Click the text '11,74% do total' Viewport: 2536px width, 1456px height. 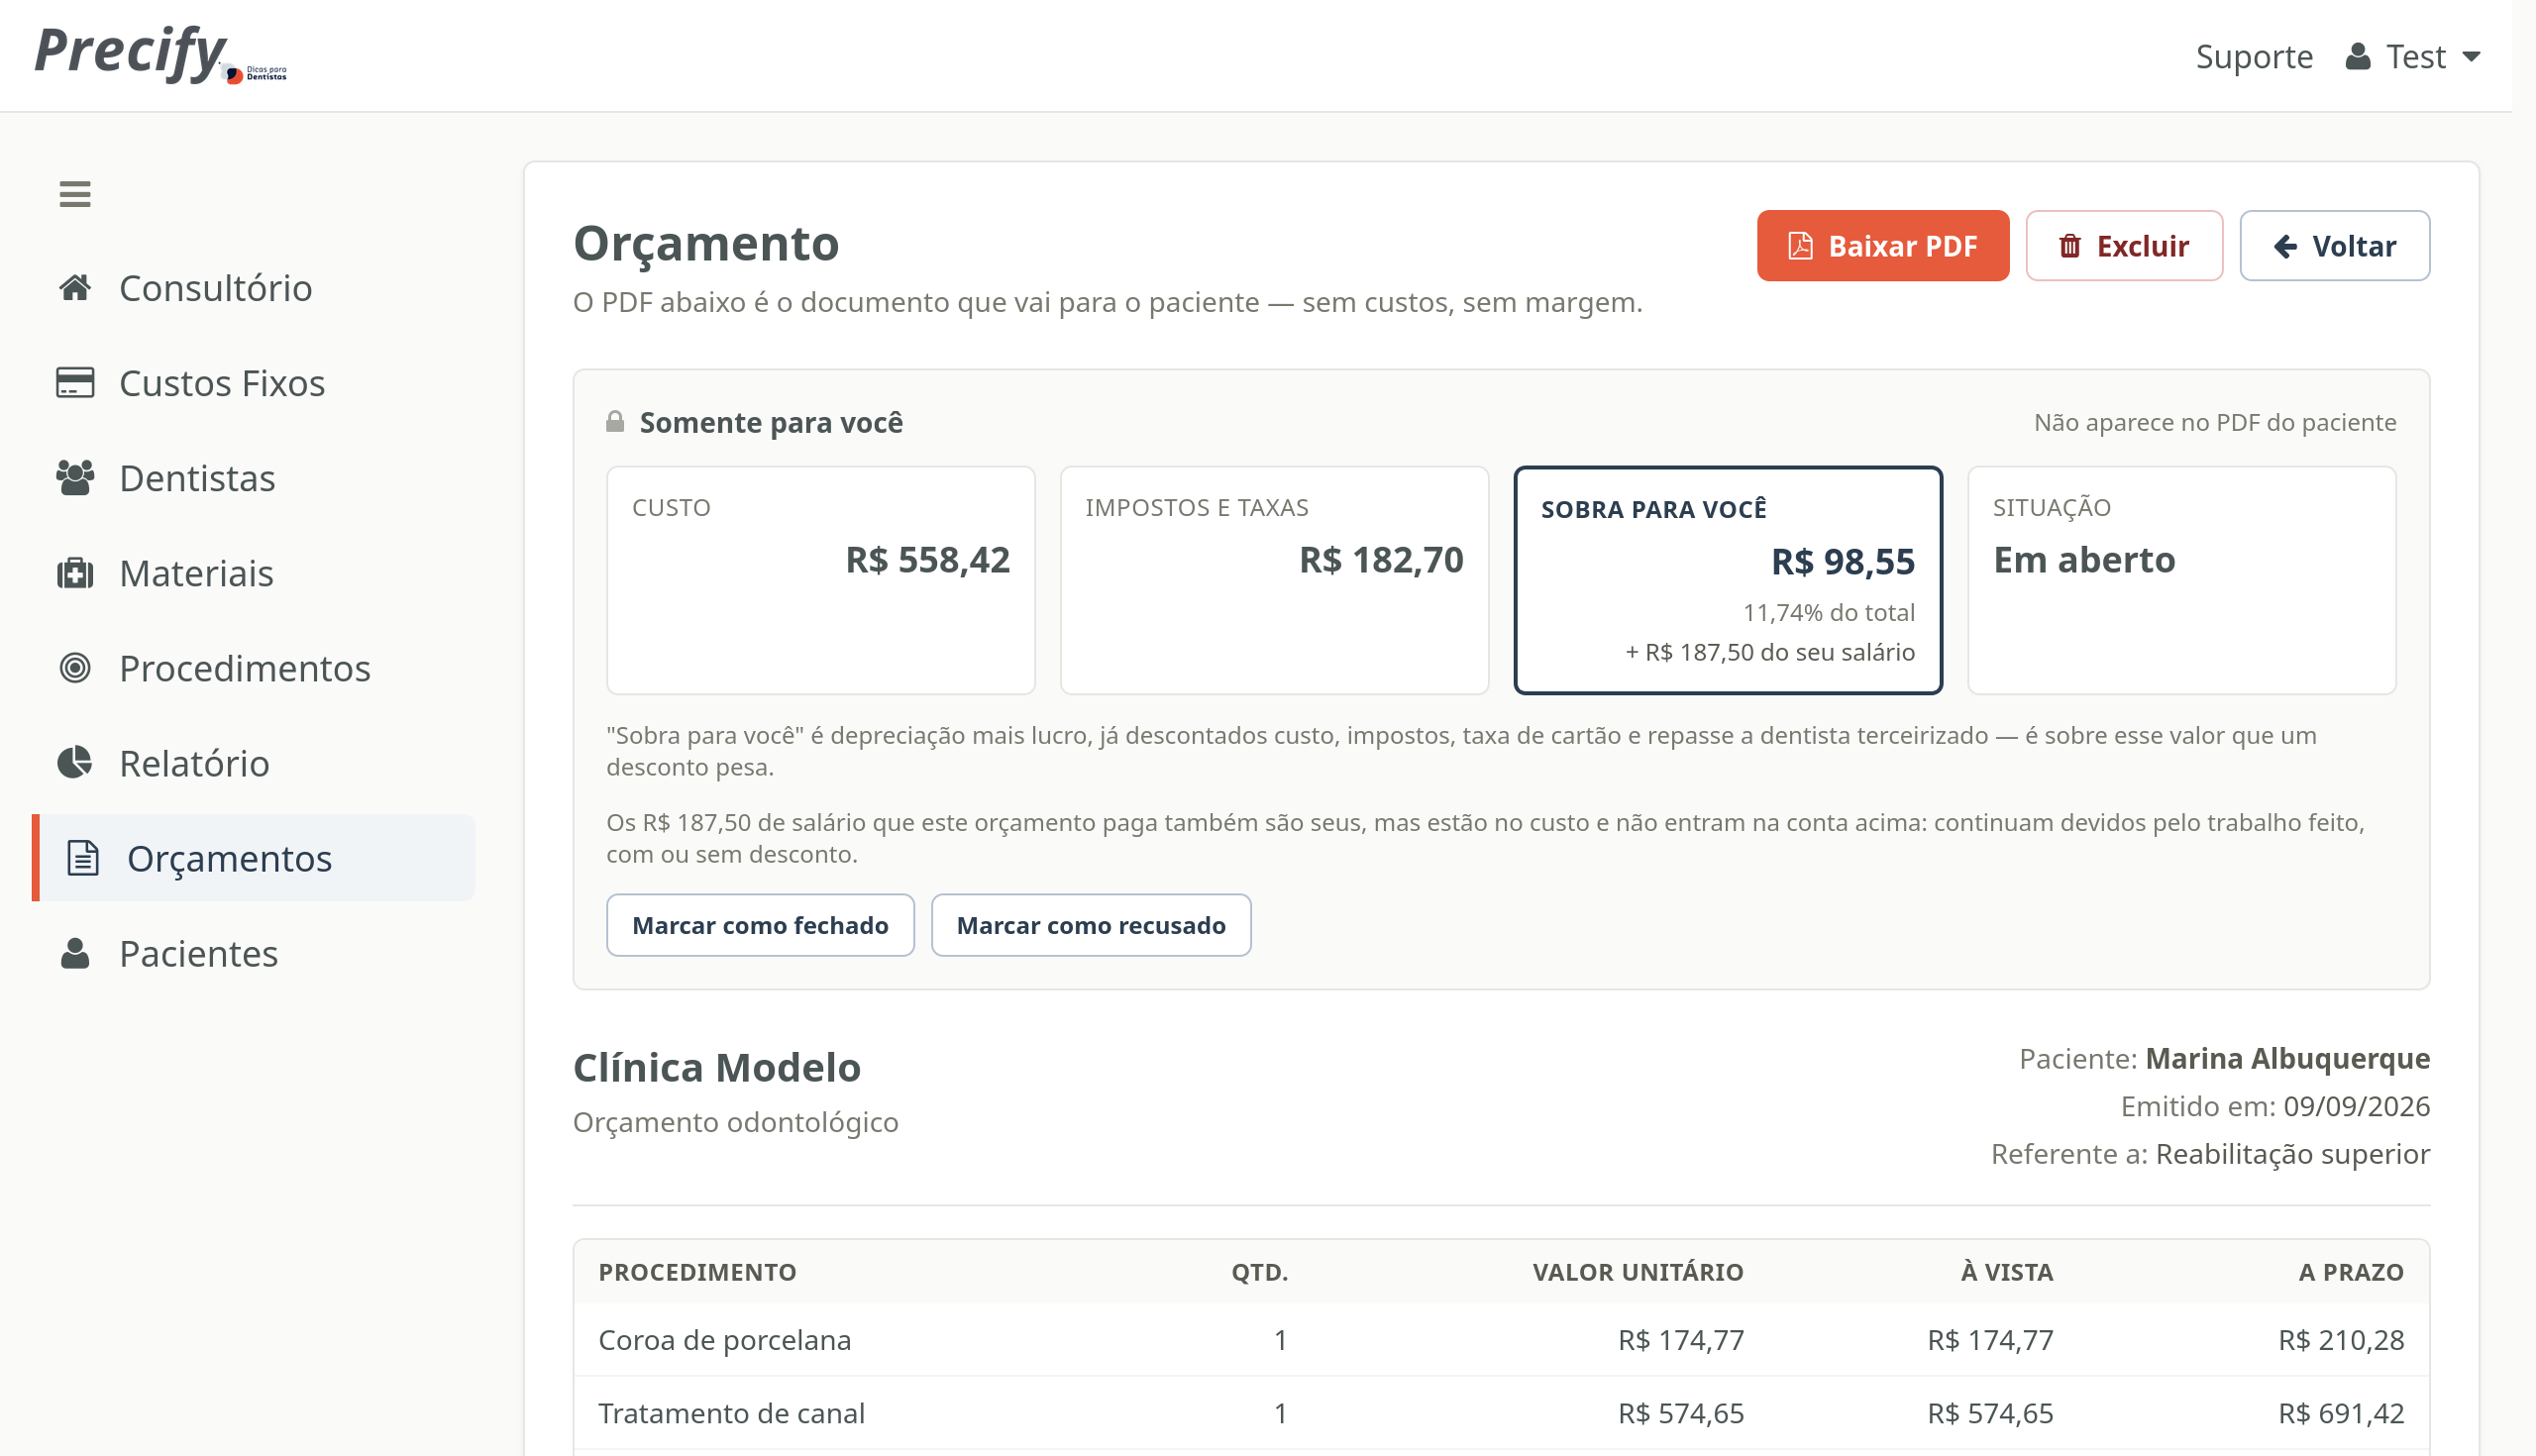[1829, 612]
